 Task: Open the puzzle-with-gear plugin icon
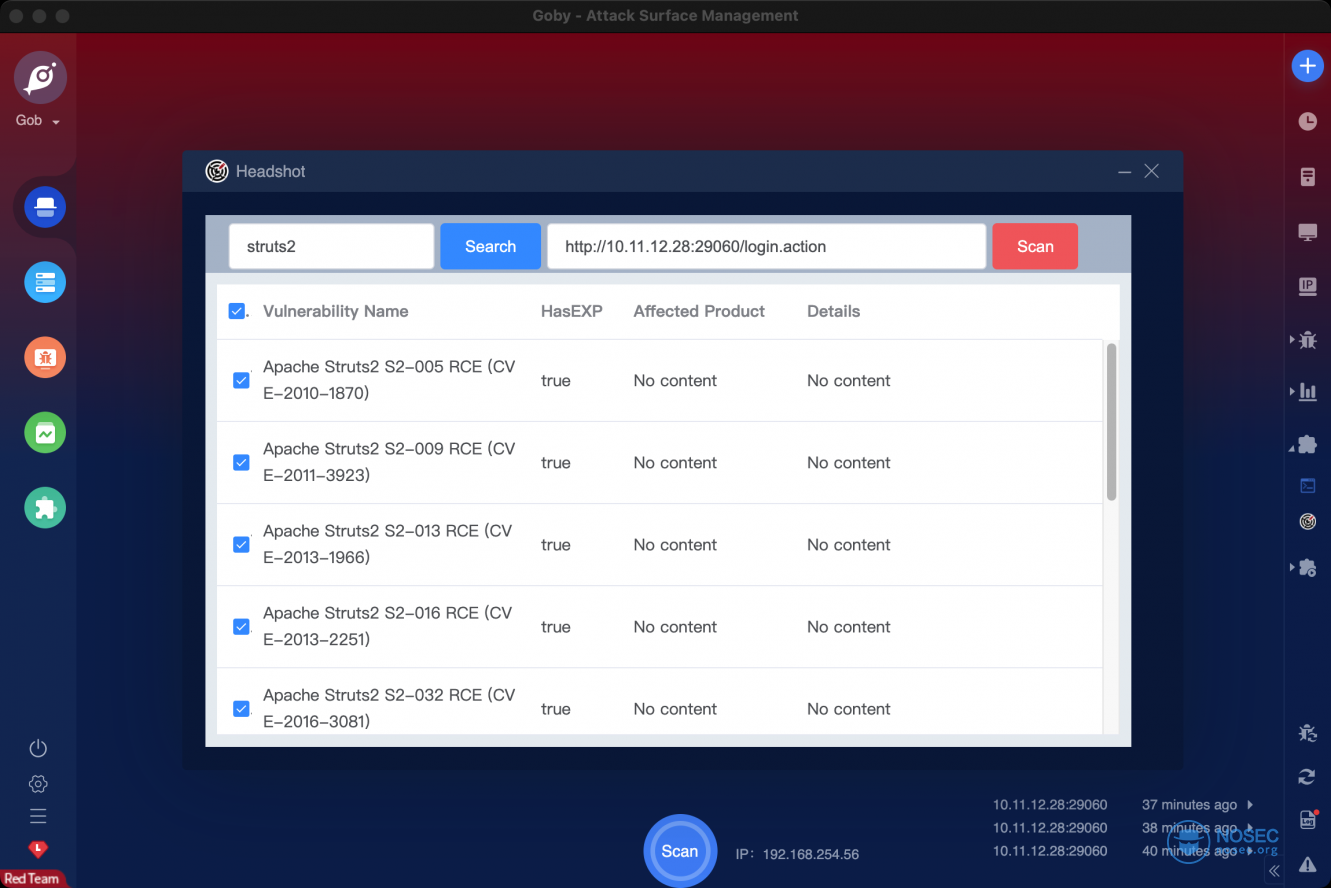(x=1307, y=568)
